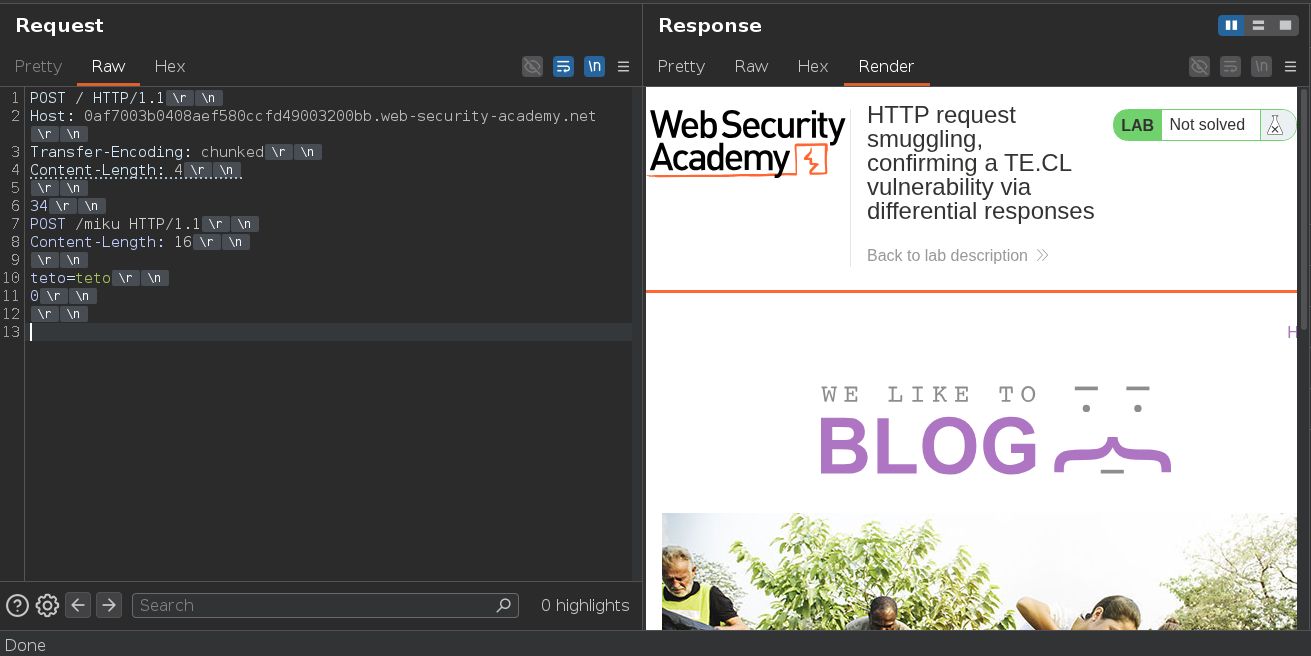Switch Response view to Pretty tab
This screenshot has width=1311, height=656.
(x=681, y=66)
